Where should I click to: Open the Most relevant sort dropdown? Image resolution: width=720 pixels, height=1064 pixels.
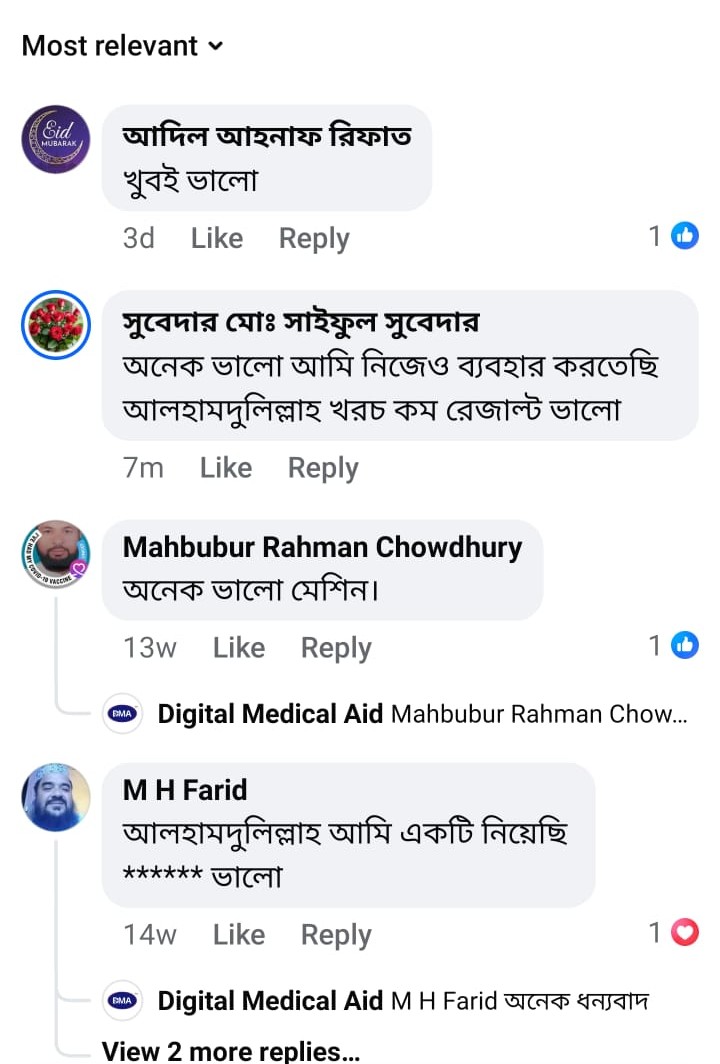pyautogui.click(x=122, y=46)
